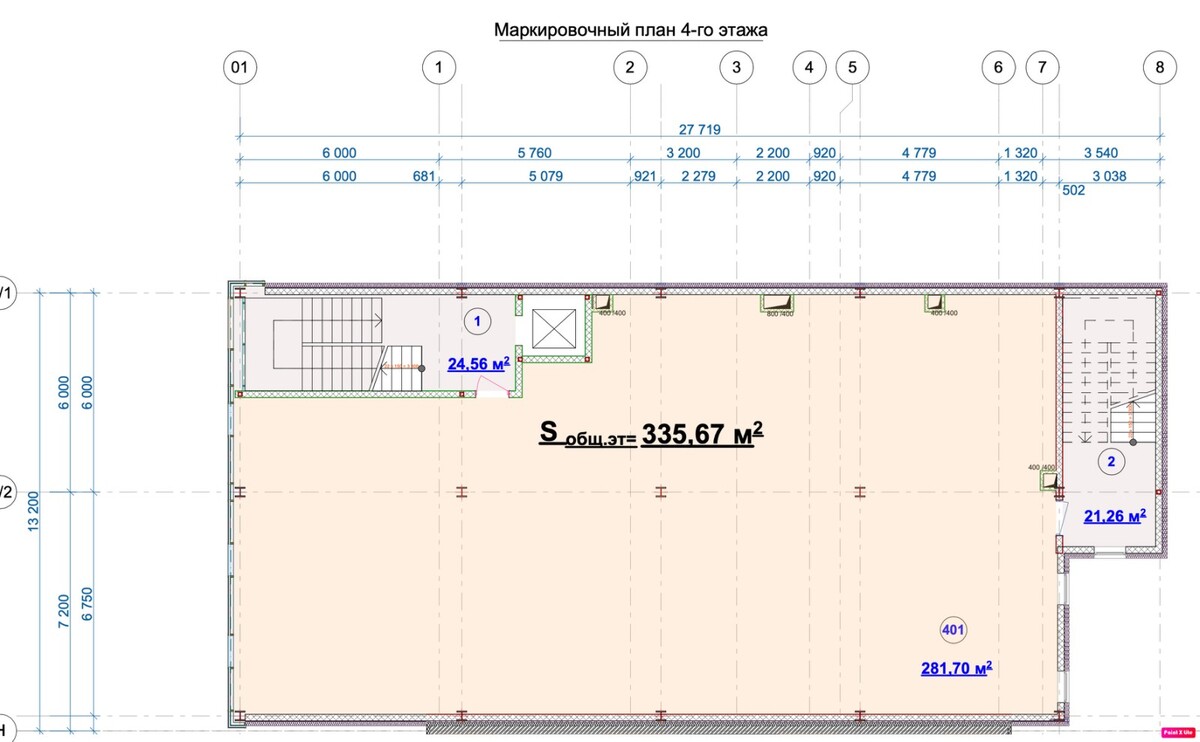Click grid axis bubble 01
This screenshot has height=742, width=1200.
(x=239, y=68)
